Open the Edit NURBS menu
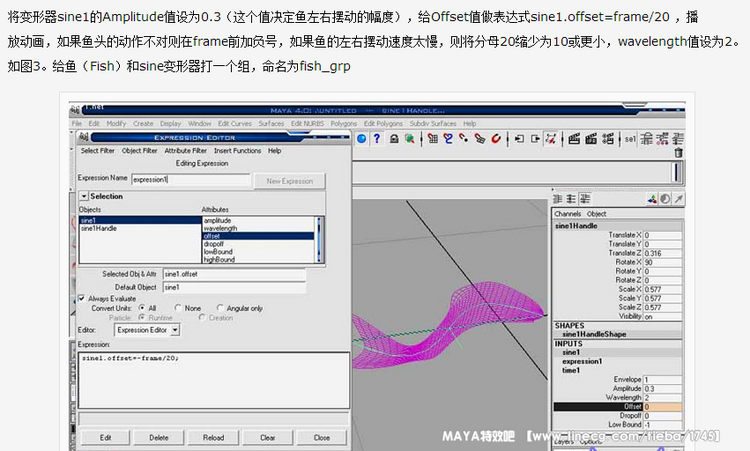This screenshot has height=451, width=750. pos(308,123)
